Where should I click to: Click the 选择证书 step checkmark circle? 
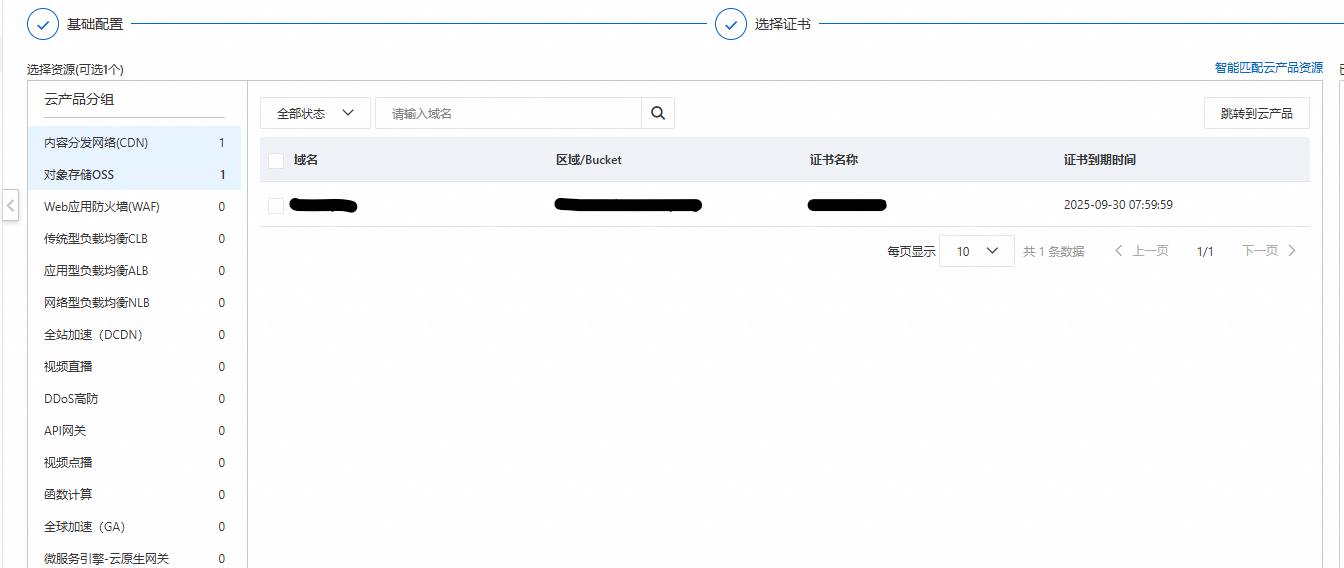(731, 24)
